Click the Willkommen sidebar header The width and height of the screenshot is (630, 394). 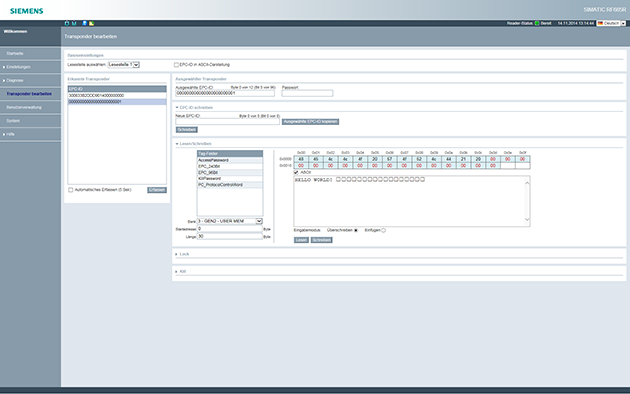(x=15, y=31)
